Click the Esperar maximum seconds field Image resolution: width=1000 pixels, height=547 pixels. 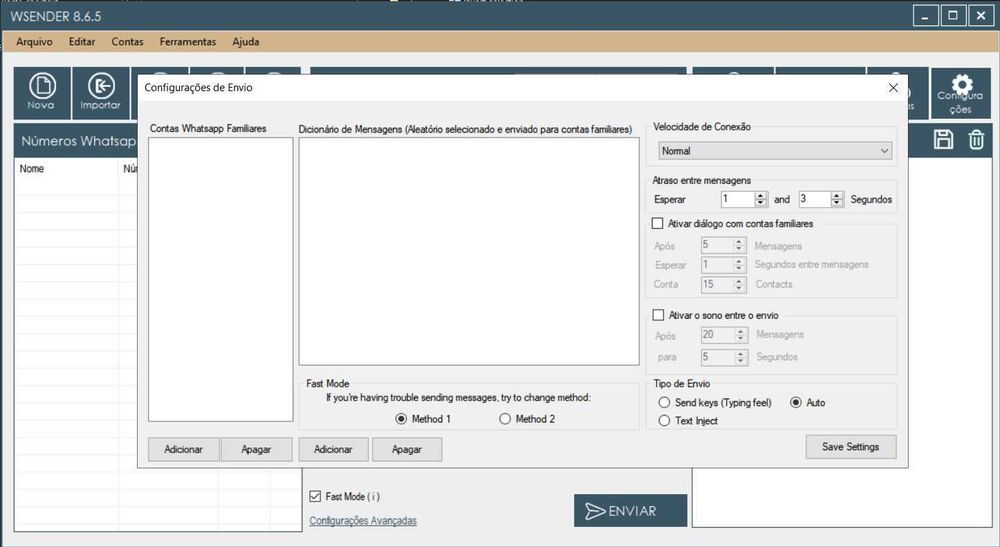(814, 199)
